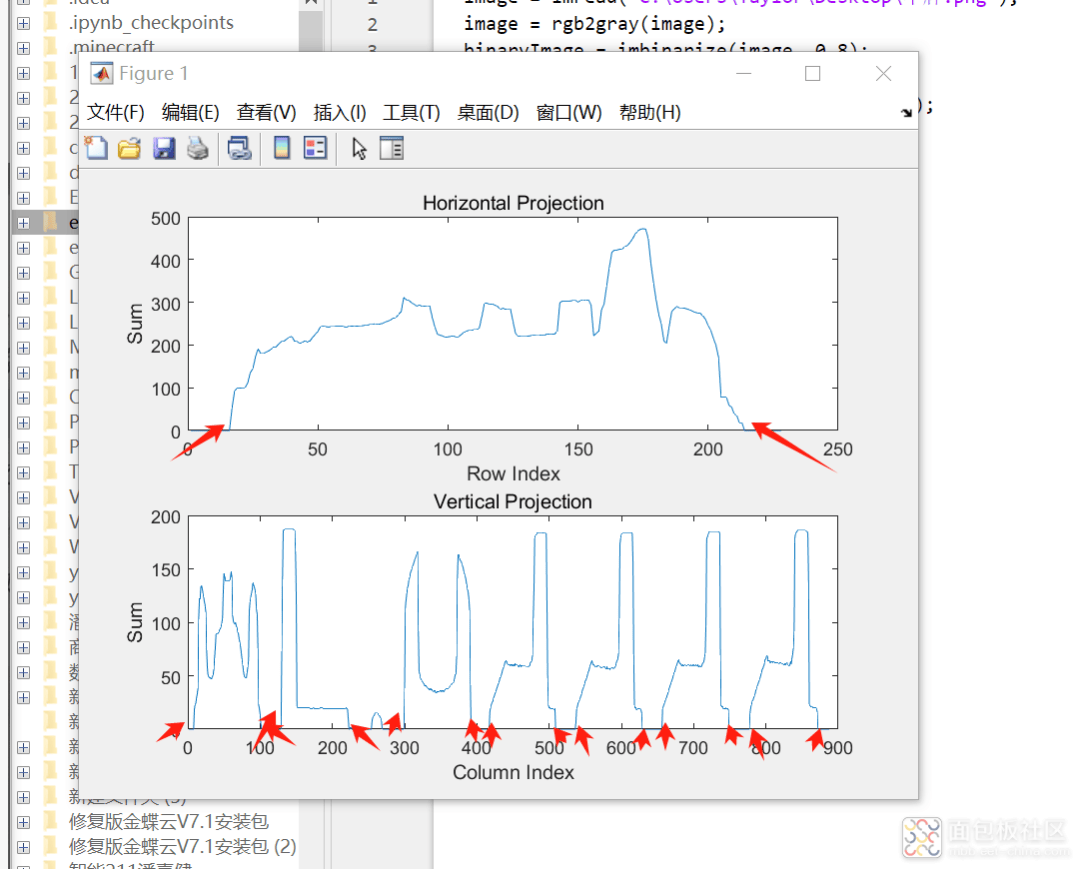Click the Link Plot toolbar icon
The width and height of the screenshot is (1080, 869).
pyautogui.click(x=239, y=149)
